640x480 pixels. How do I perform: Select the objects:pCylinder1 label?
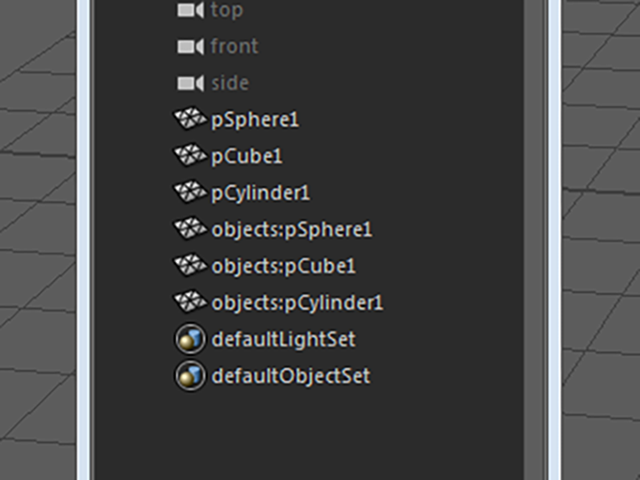pos(297,303)
